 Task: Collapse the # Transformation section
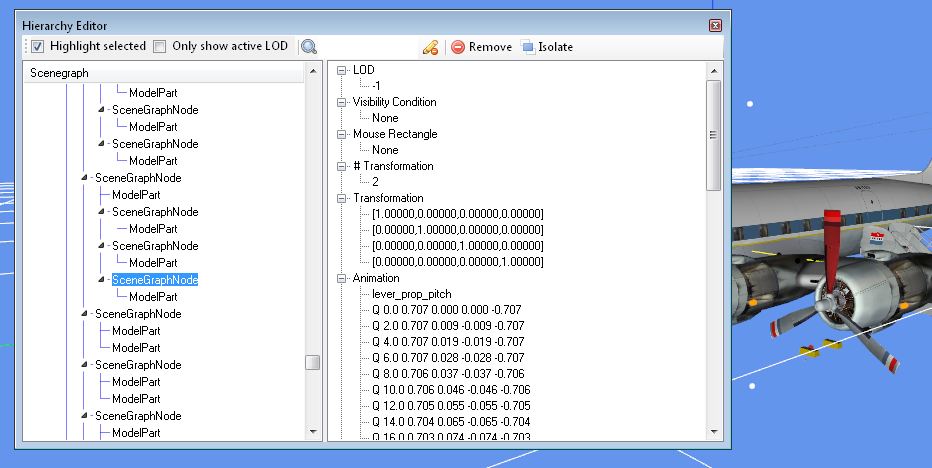[341, 167]
